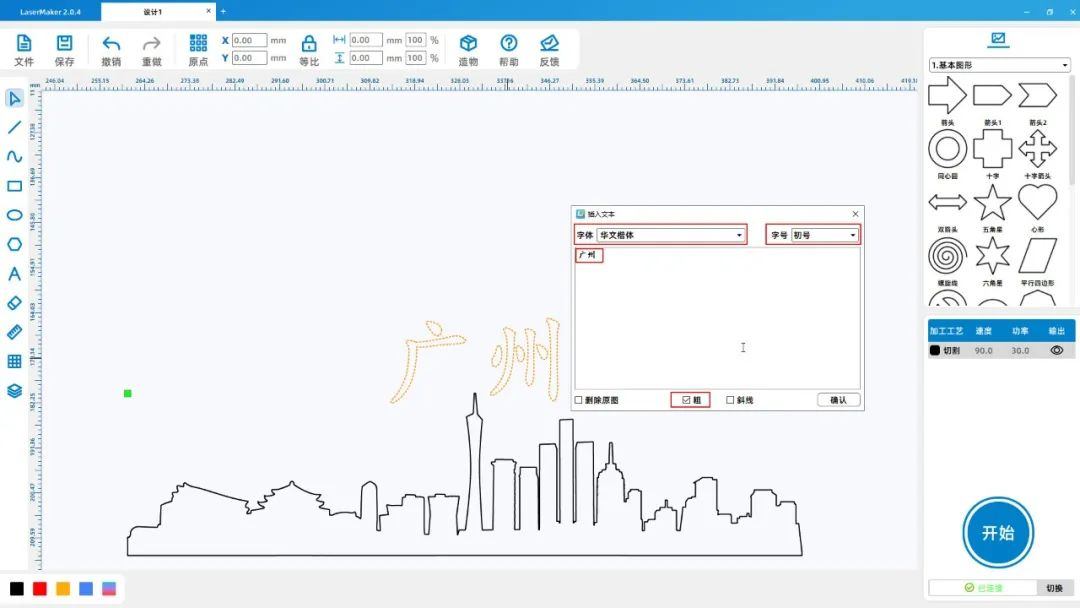This screenshot has width=1080, height=608.
Task: Choose the ellipse drawing tool
Action: click(x=14, y=215)
